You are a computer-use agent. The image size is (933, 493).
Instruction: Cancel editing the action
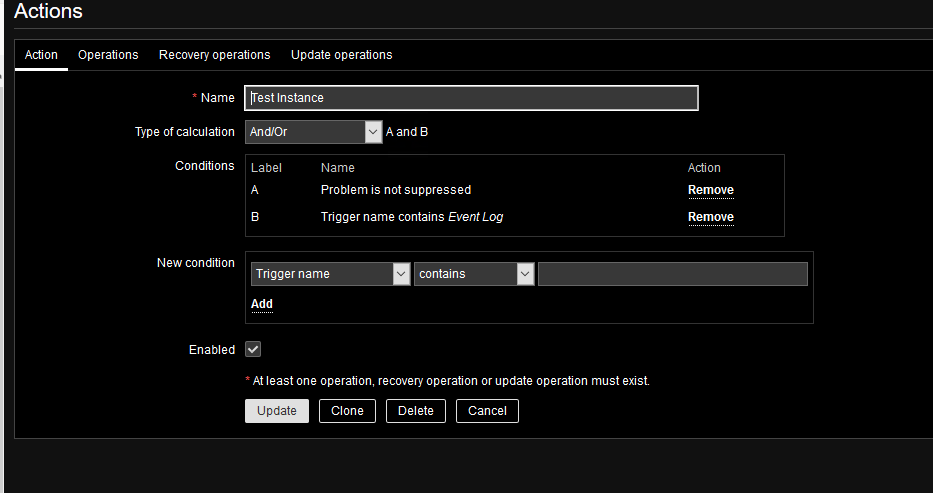pyautogui.click(x=487, y=411)
